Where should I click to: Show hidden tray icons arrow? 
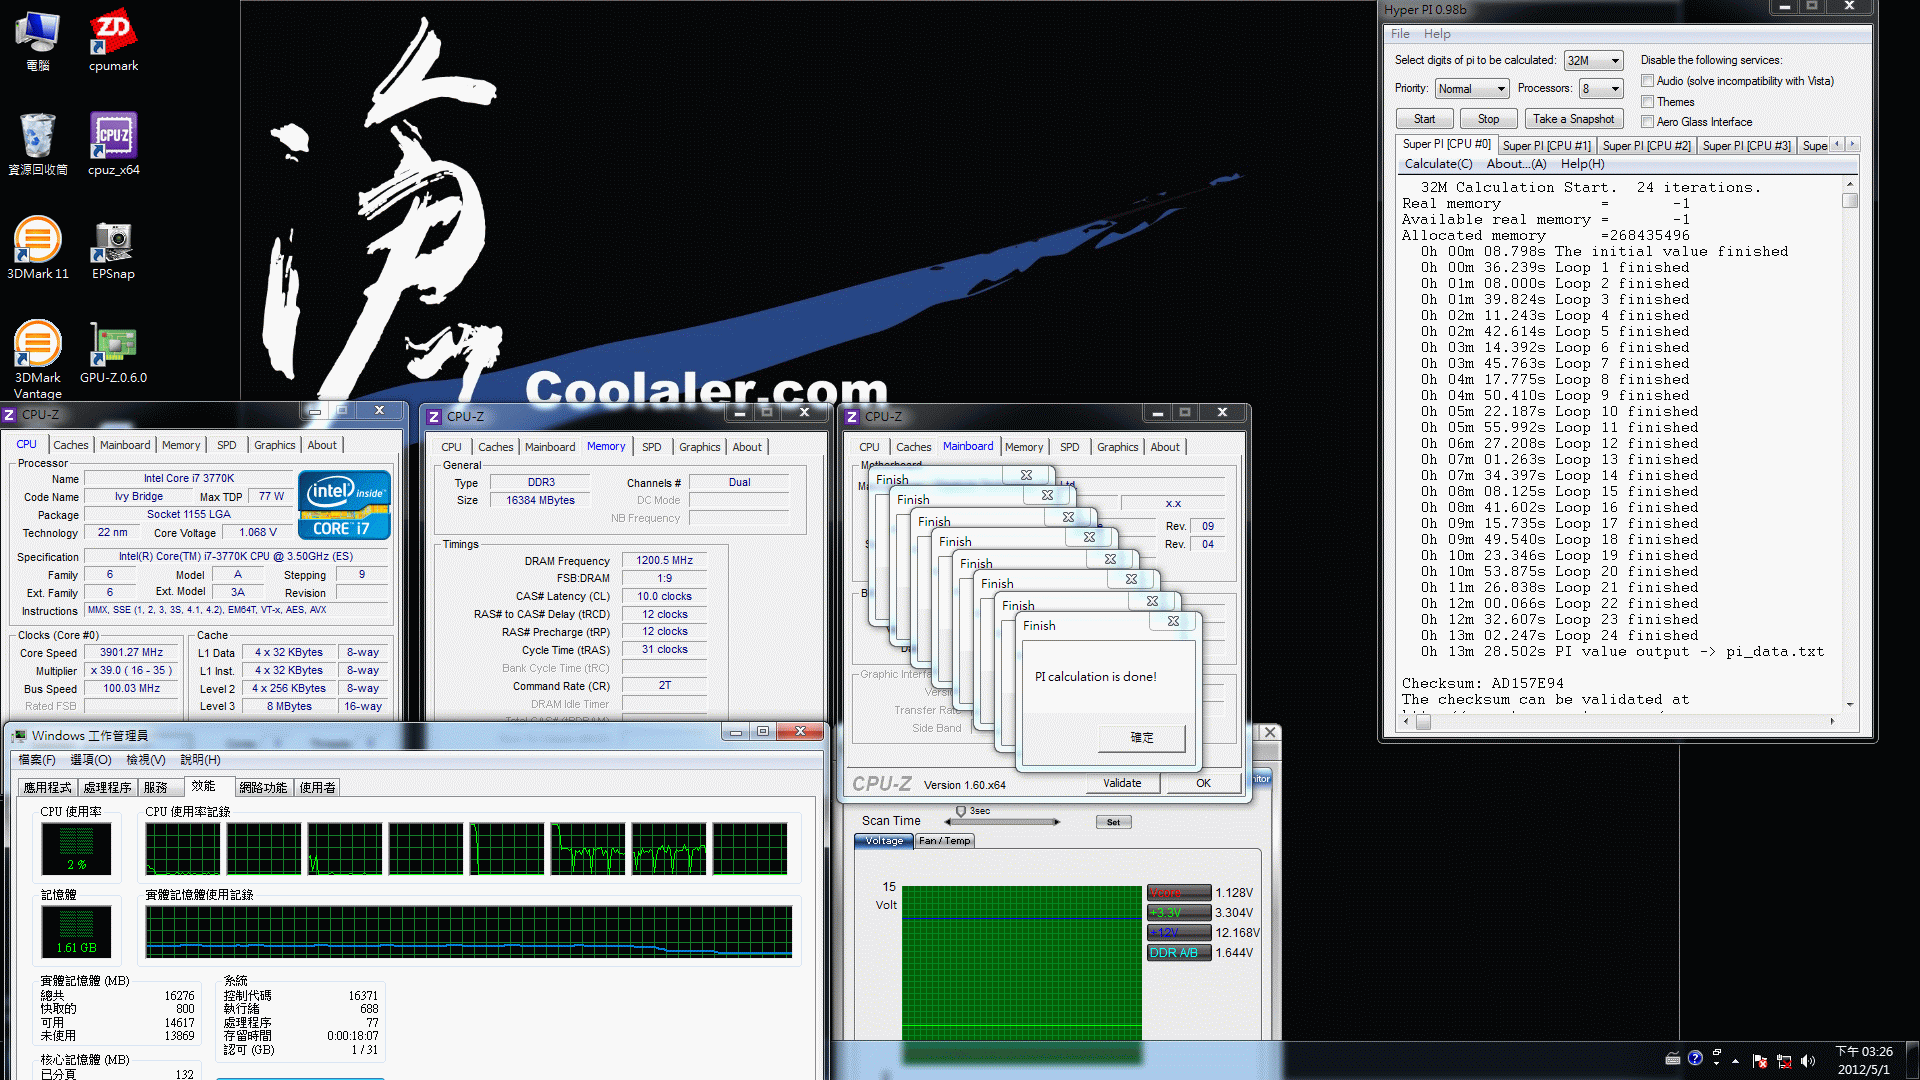(x=1735, y=1061)
